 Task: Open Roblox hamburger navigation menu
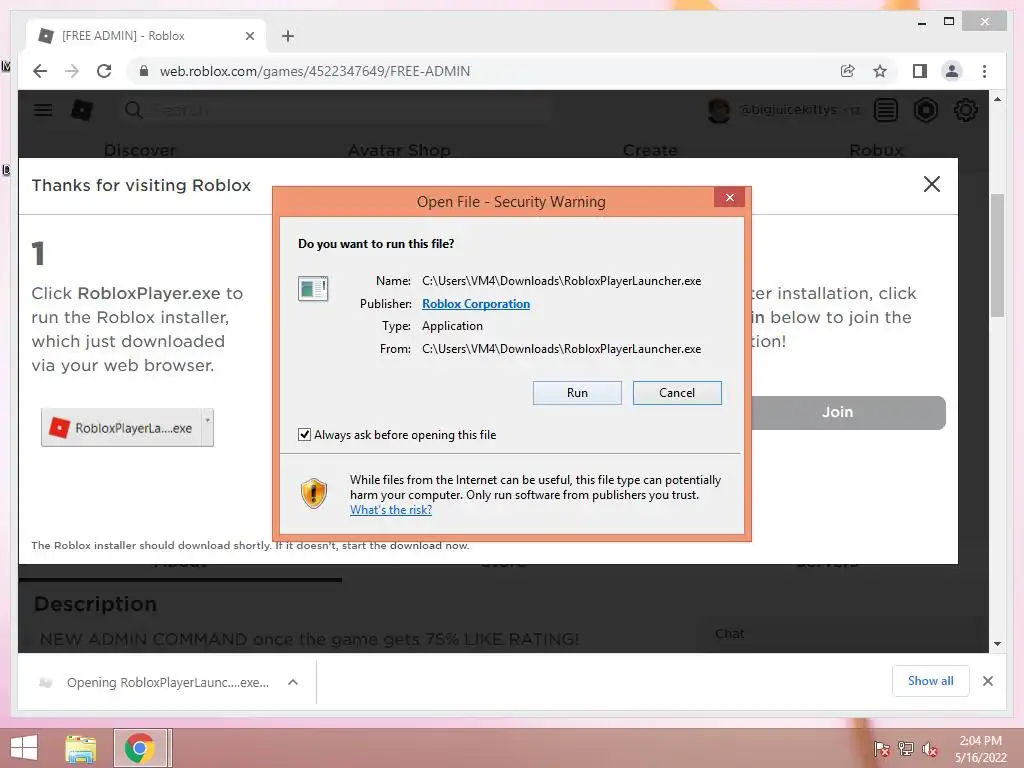tap(43, 110)
